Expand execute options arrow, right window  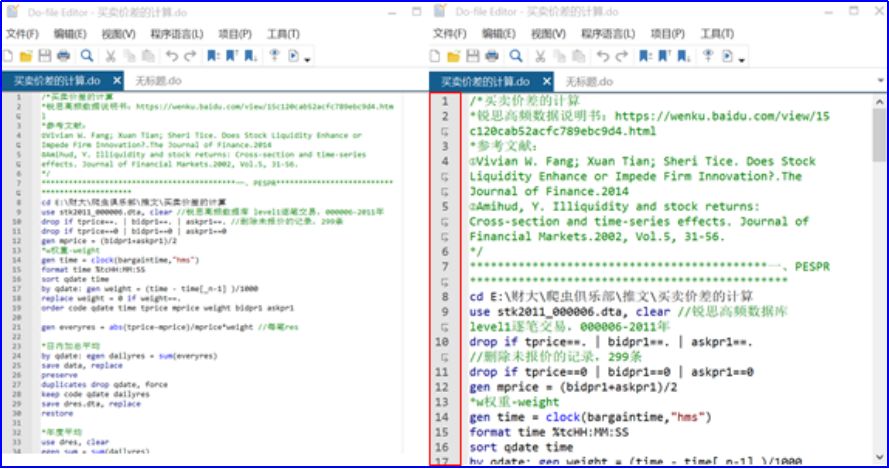point(742,60)
